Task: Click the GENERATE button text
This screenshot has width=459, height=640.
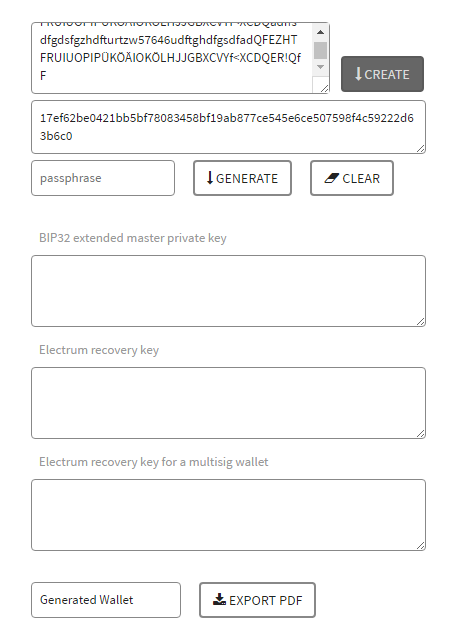Action: (247, 178)
